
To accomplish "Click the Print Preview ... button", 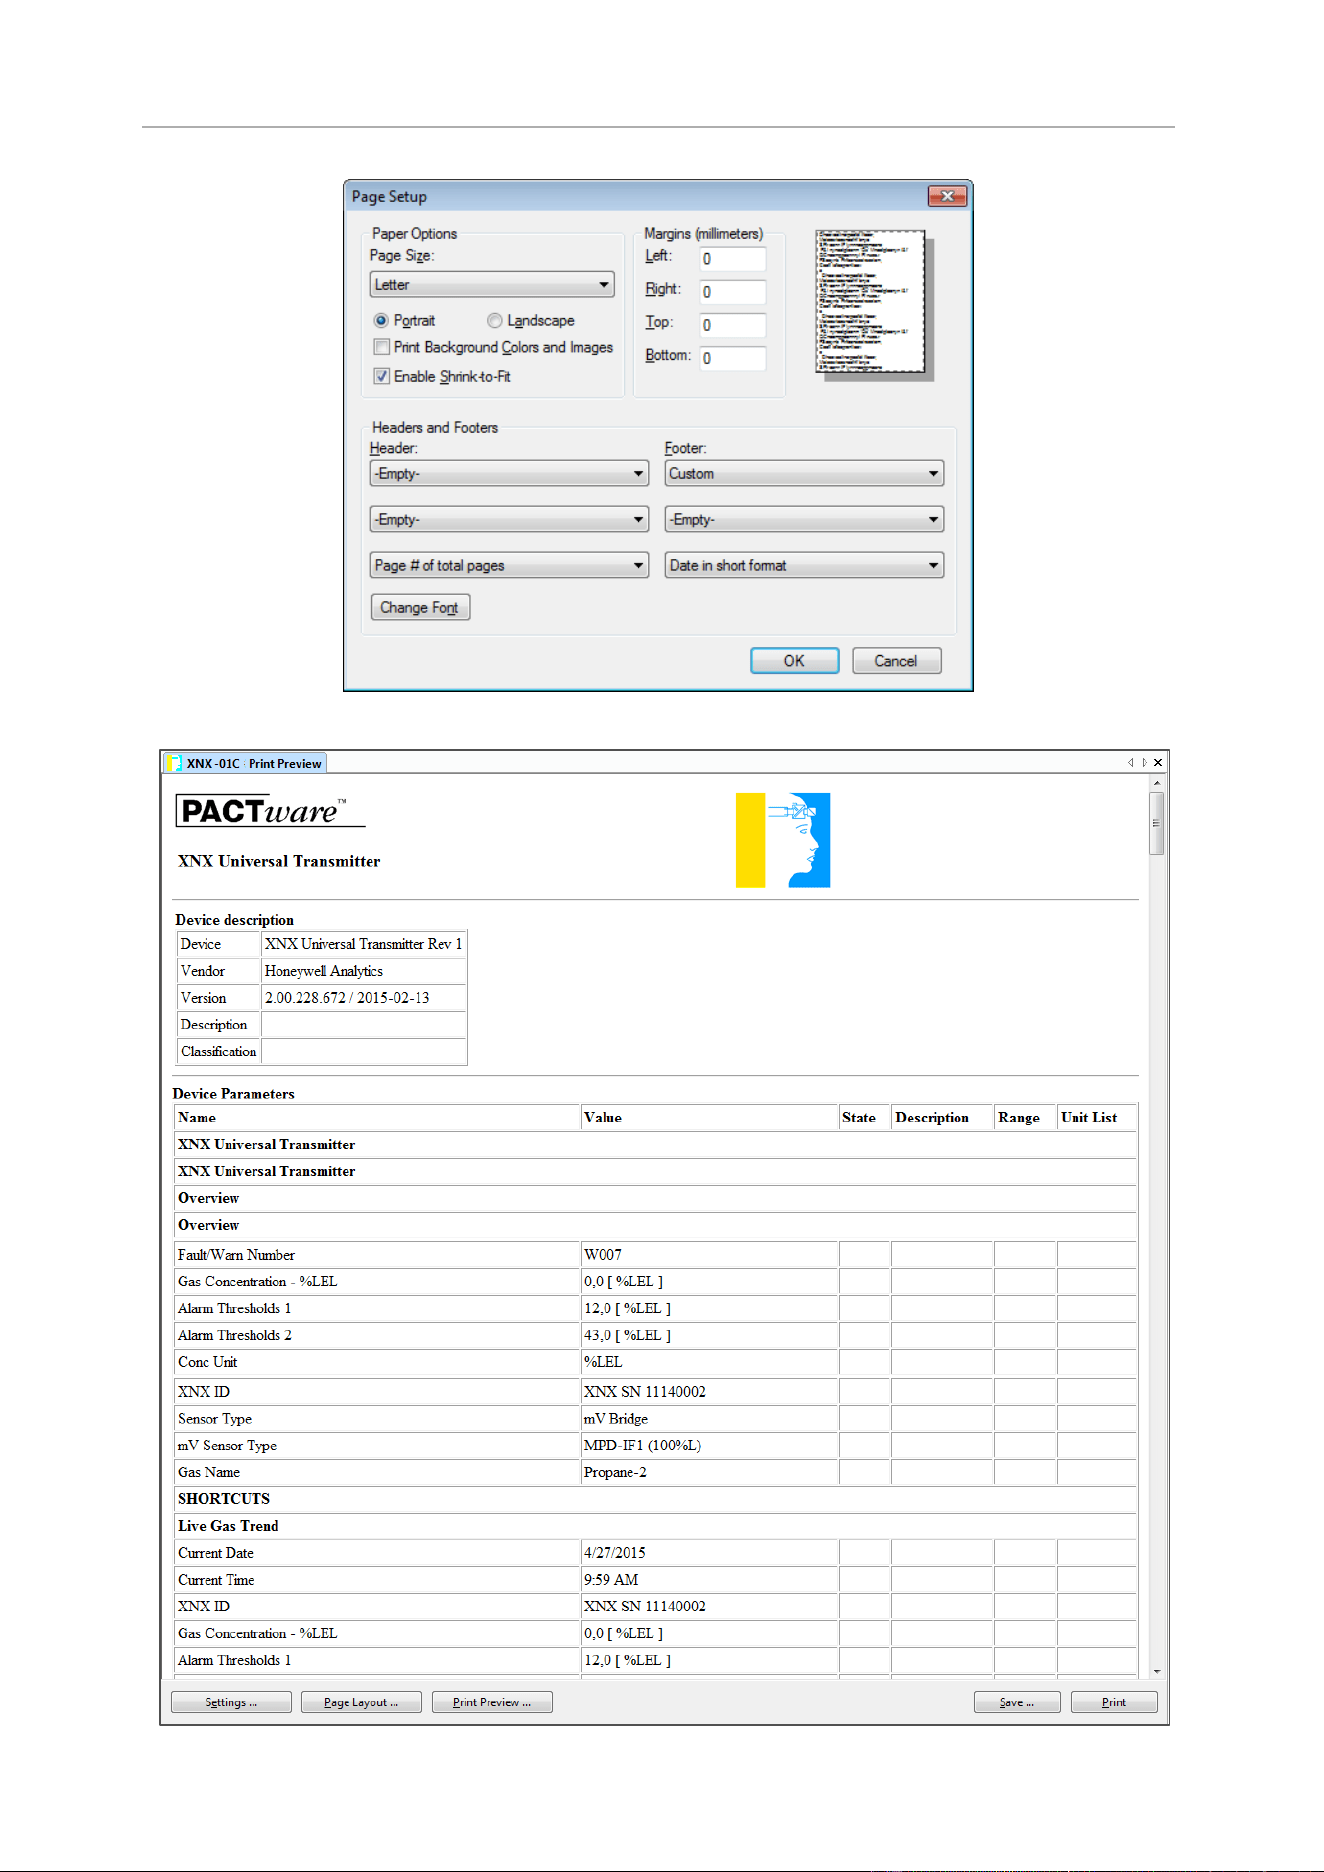I will [492, 1702].
